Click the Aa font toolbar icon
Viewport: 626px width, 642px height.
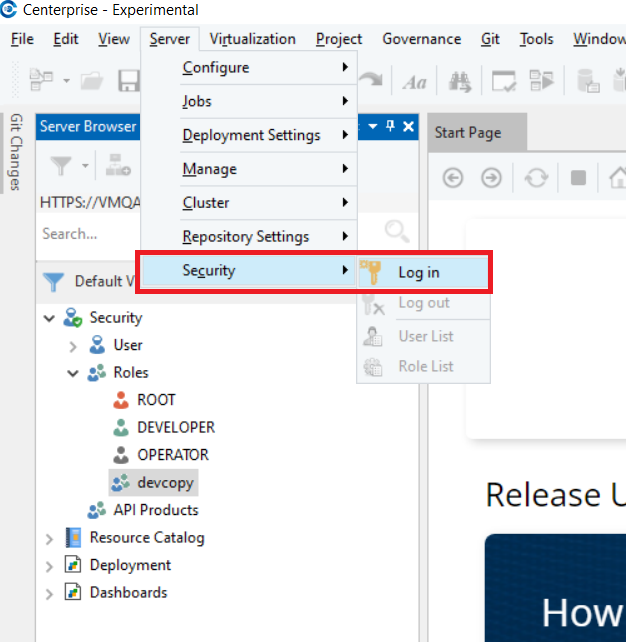(x=414, y=82)
